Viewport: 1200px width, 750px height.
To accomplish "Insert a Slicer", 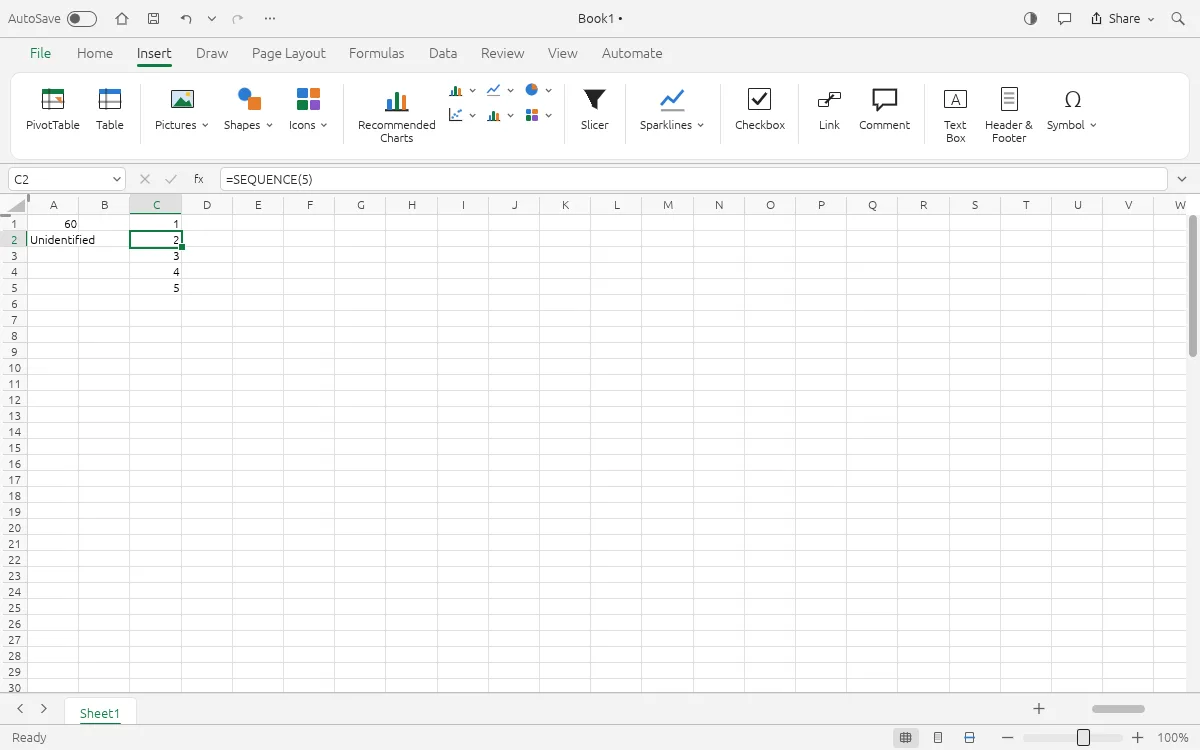I will [595, 110].
